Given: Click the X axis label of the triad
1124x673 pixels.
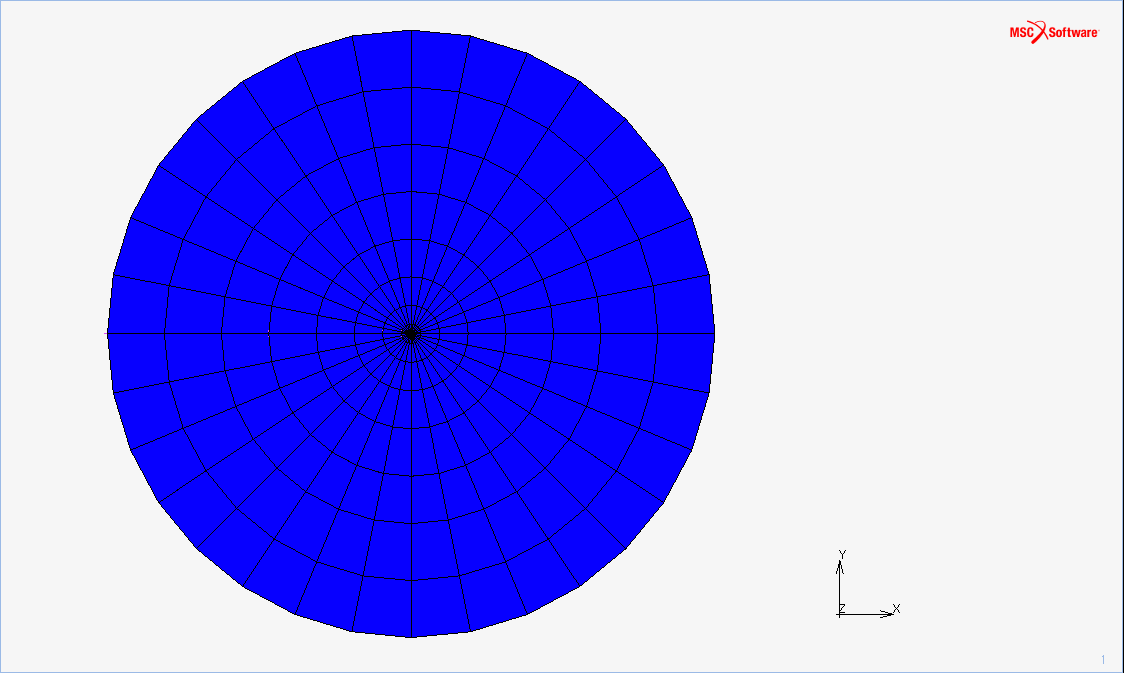Looking at the screenshot, I should pyautogui.click(x=896, y=608).
